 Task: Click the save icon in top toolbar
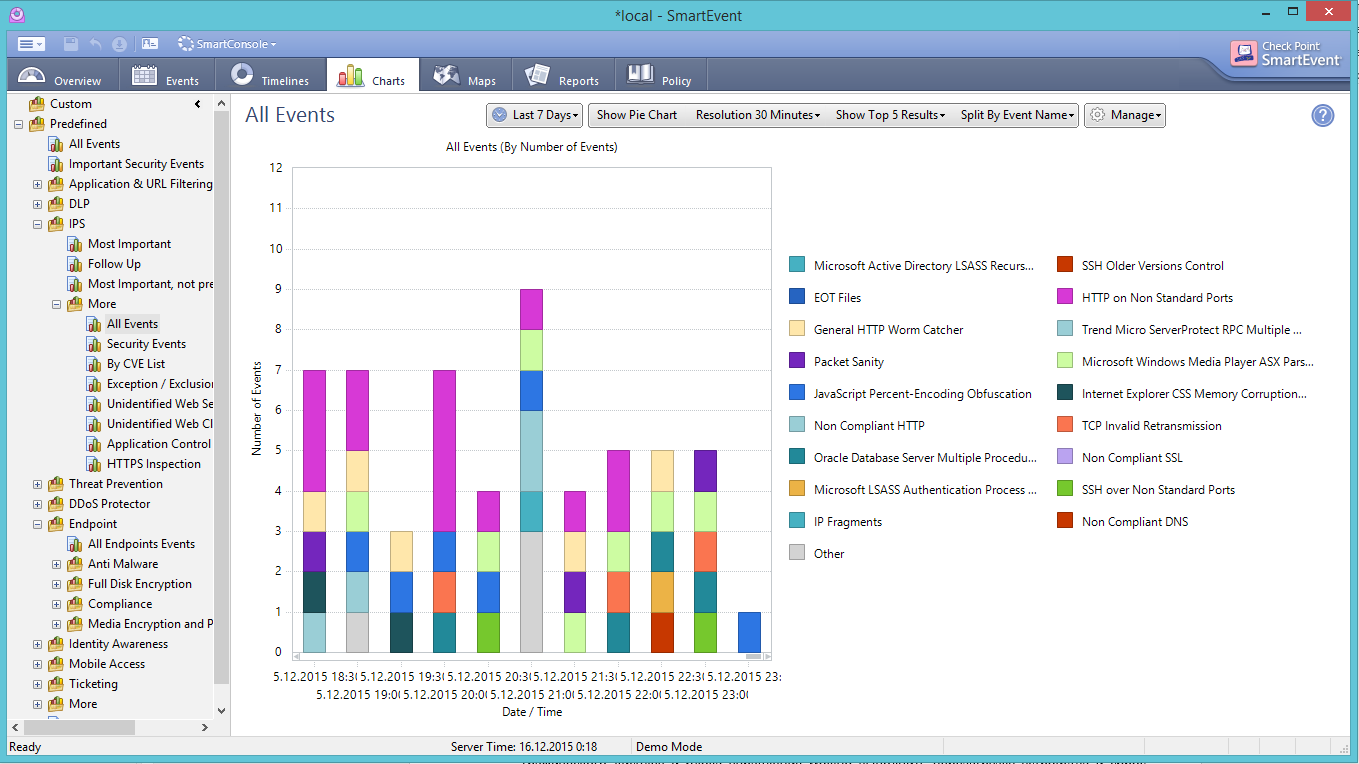pos(71,44)
